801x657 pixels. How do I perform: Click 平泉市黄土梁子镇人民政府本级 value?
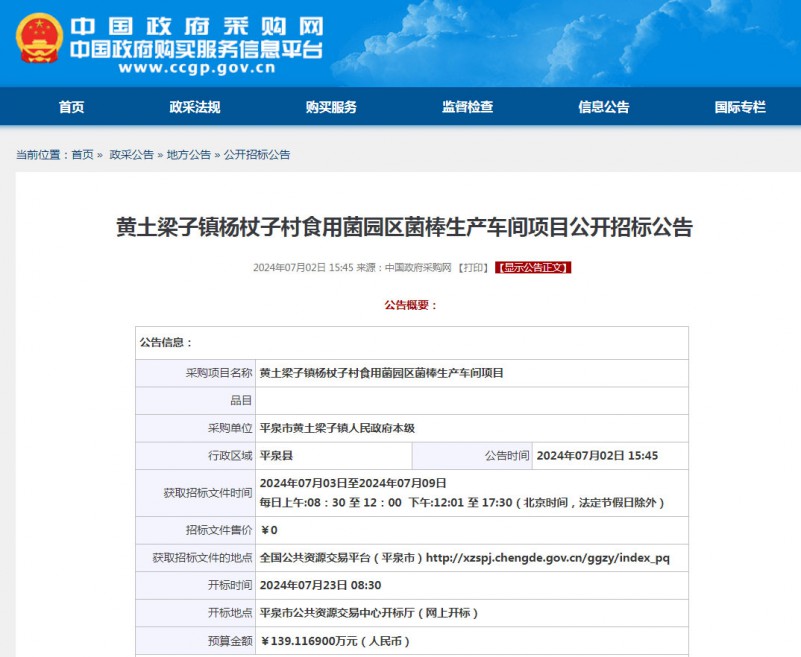(337, 428)
